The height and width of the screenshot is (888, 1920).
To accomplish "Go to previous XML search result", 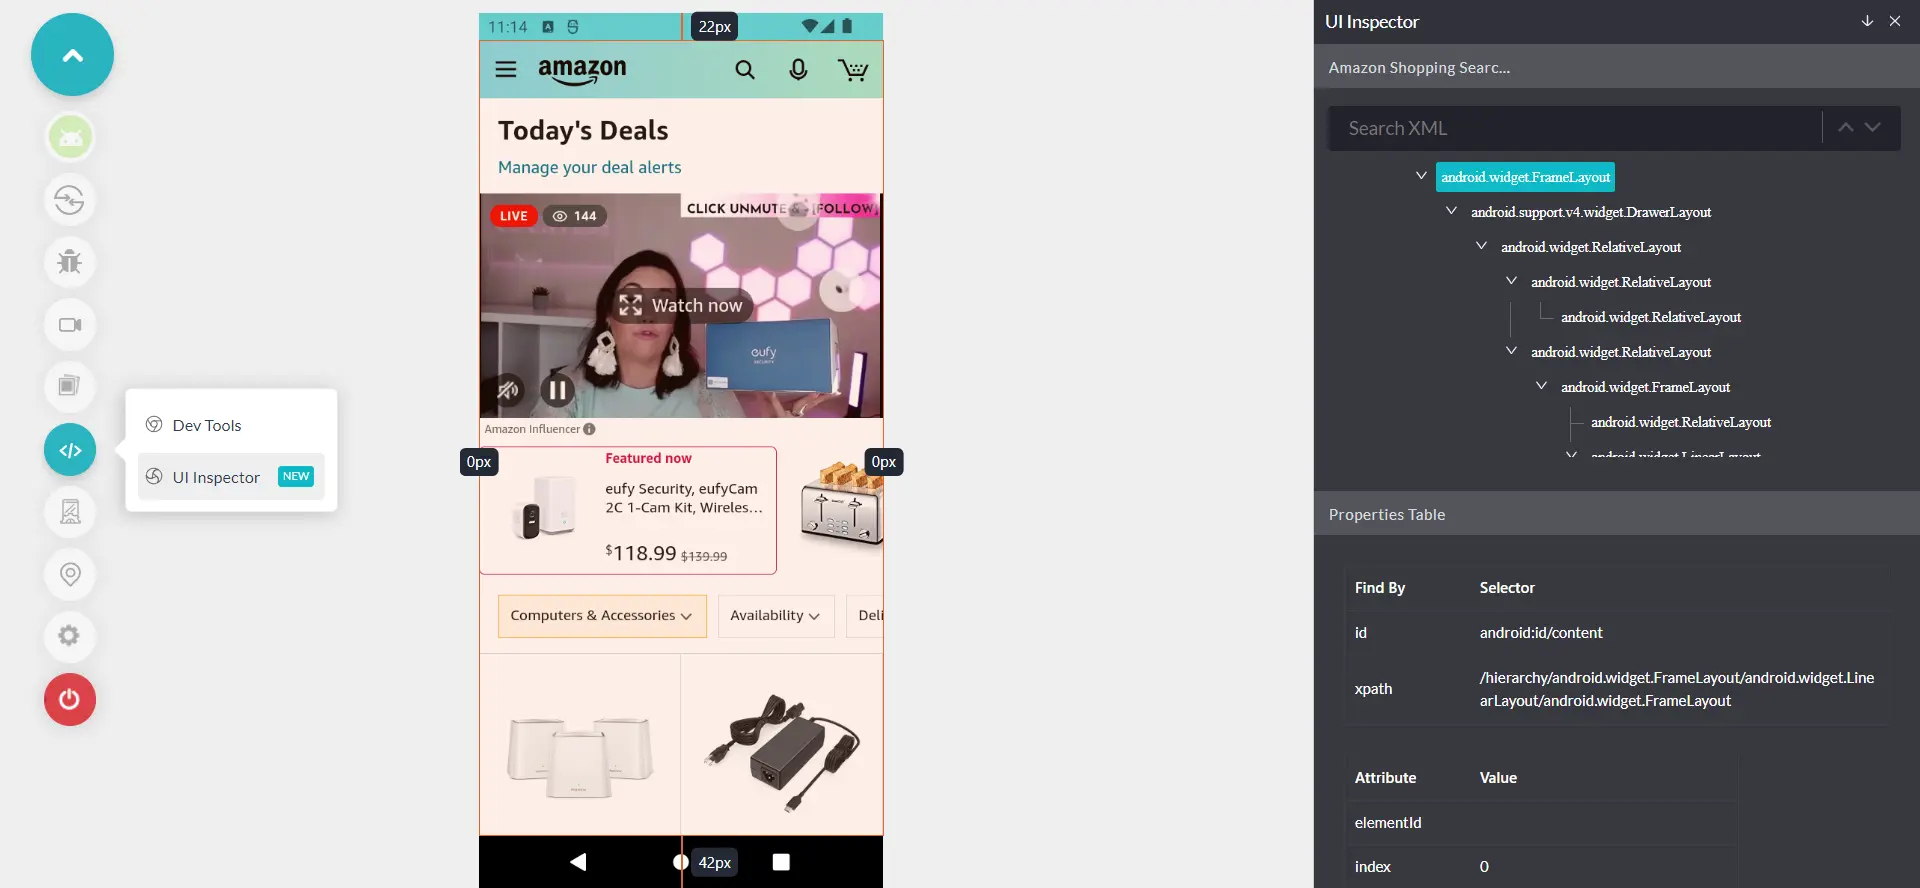I will 1846,128.
